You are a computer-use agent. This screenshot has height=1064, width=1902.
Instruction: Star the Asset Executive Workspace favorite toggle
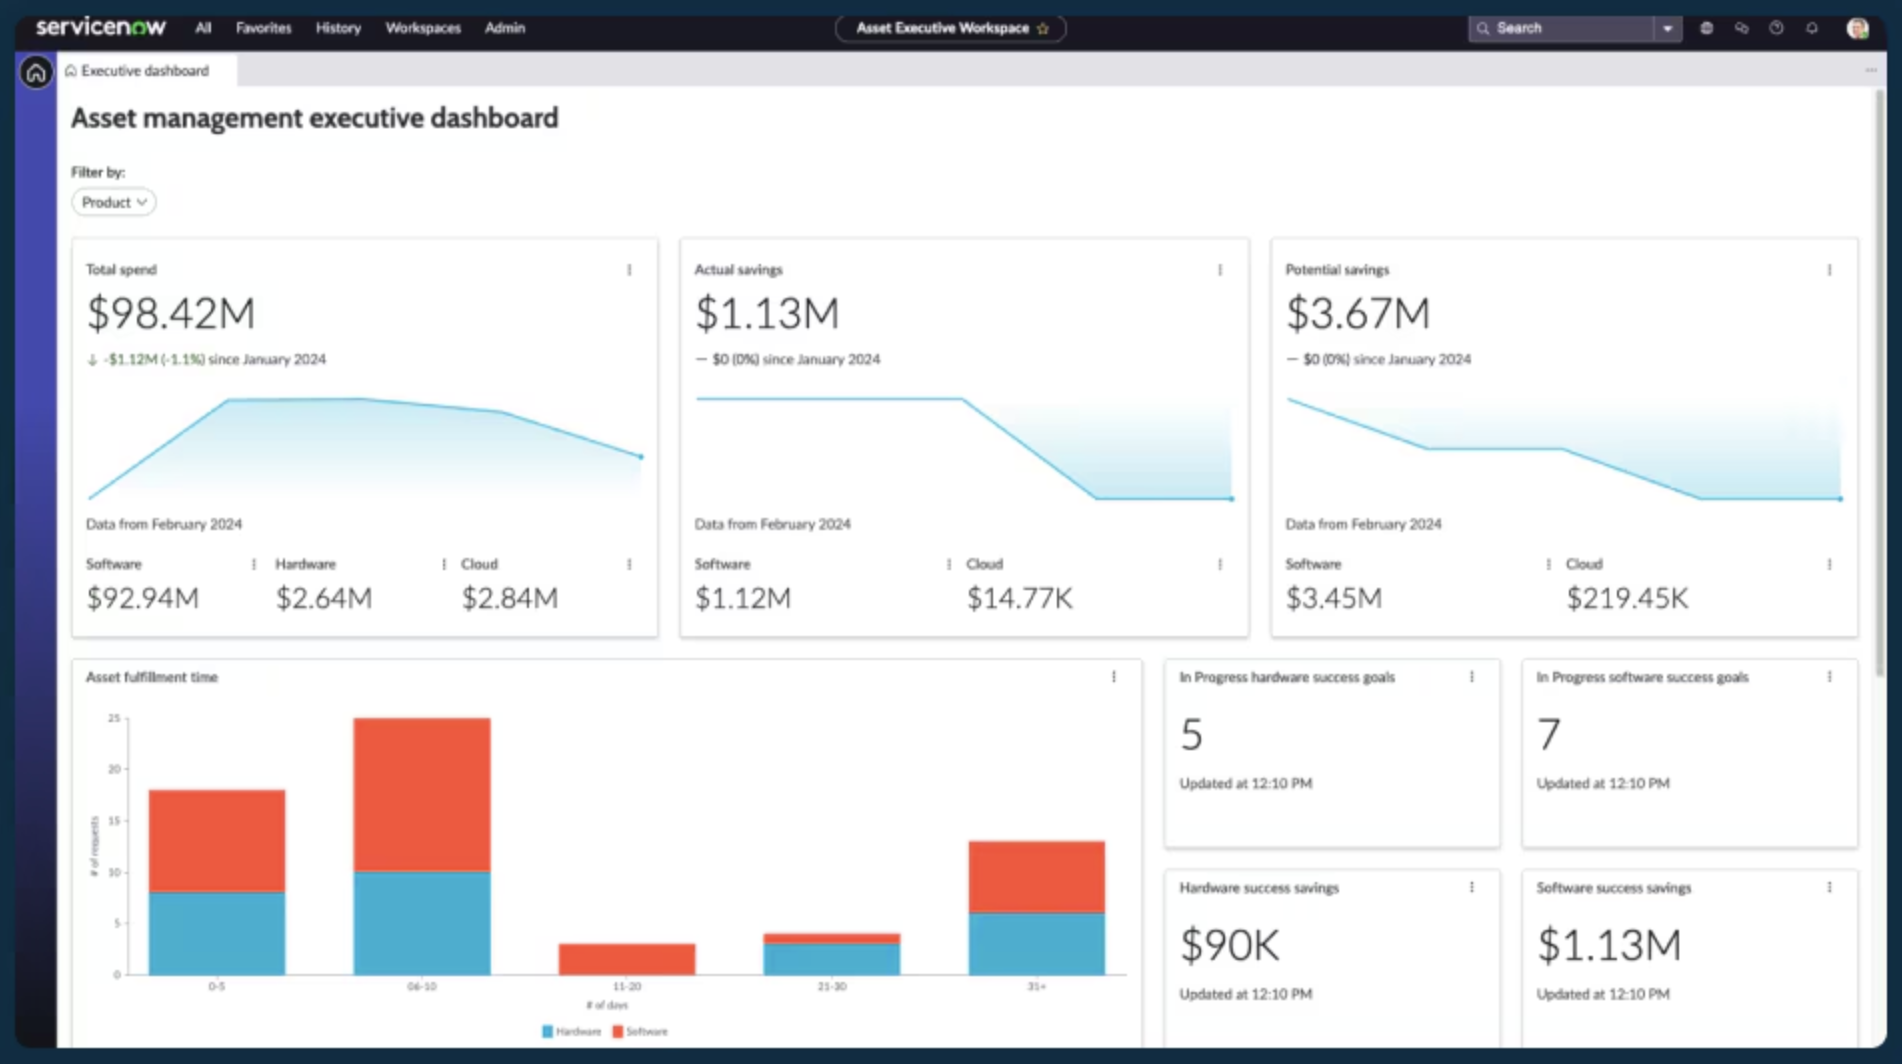click(1043, 29)
